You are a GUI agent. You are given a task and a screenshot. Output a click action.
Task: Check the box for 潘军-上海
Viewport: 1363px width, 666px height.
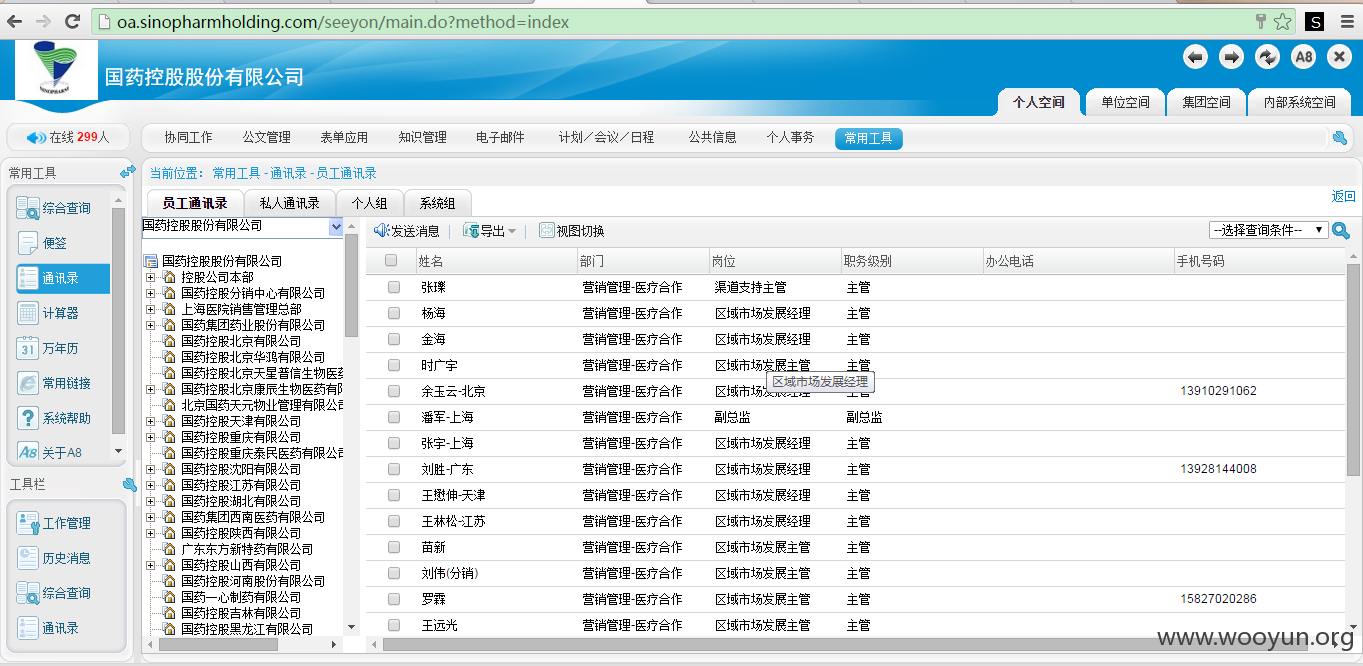pyautogui.click(x=394, y=417)
